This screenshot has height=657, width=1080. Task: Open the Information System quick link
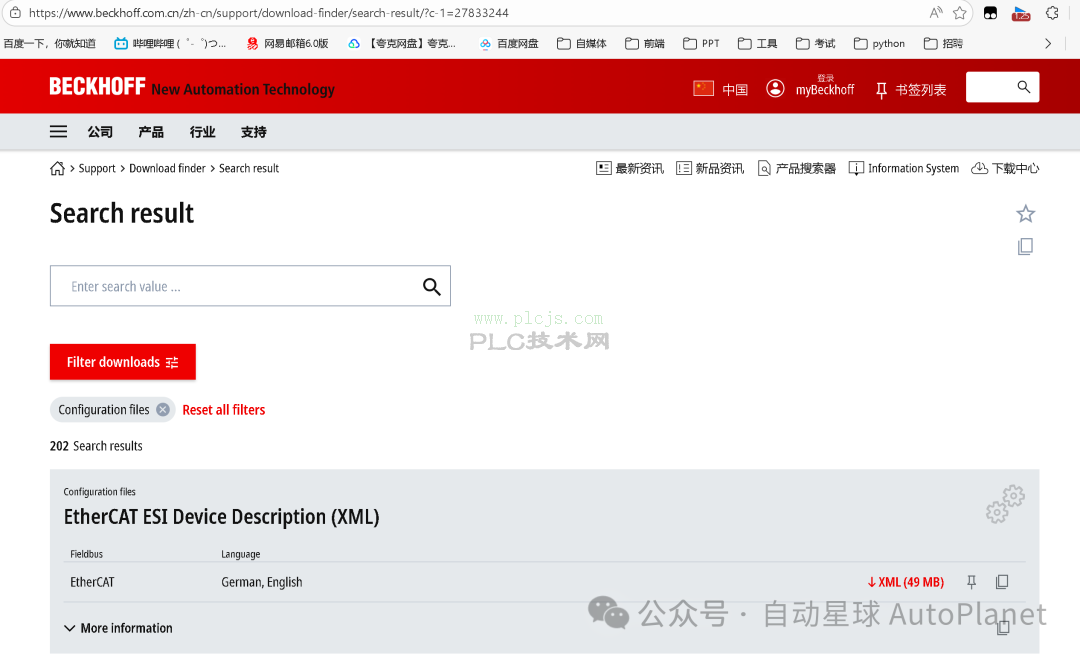[904, 168]
